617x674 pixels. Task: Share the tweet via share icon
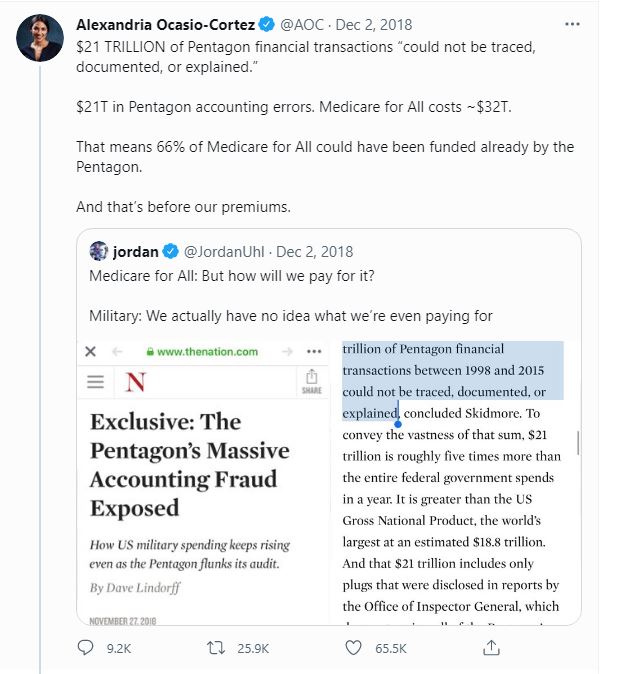pos(490,648)
